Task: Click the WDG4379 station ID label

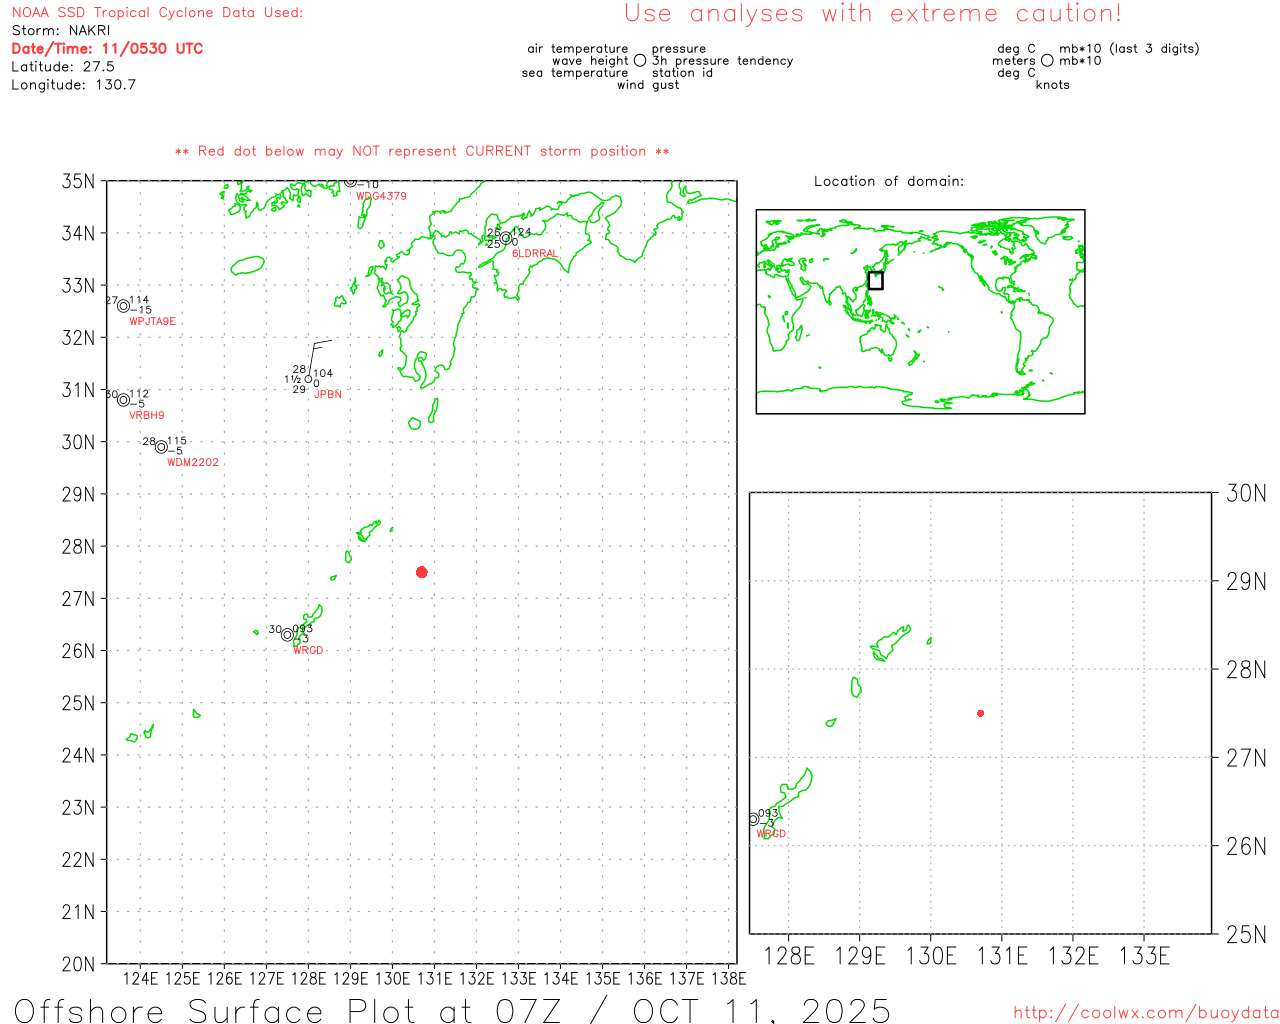Action: point(381,196)
